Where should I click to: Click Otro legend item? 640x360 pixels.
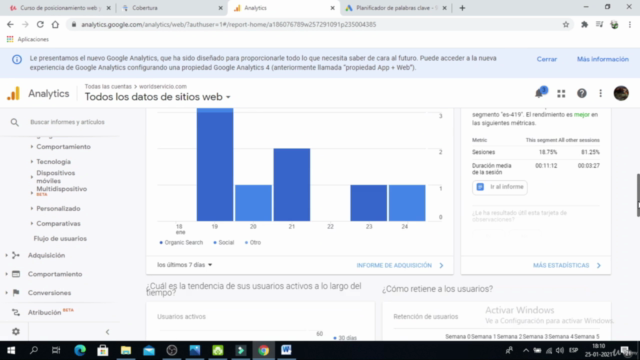tap(253, 242)
